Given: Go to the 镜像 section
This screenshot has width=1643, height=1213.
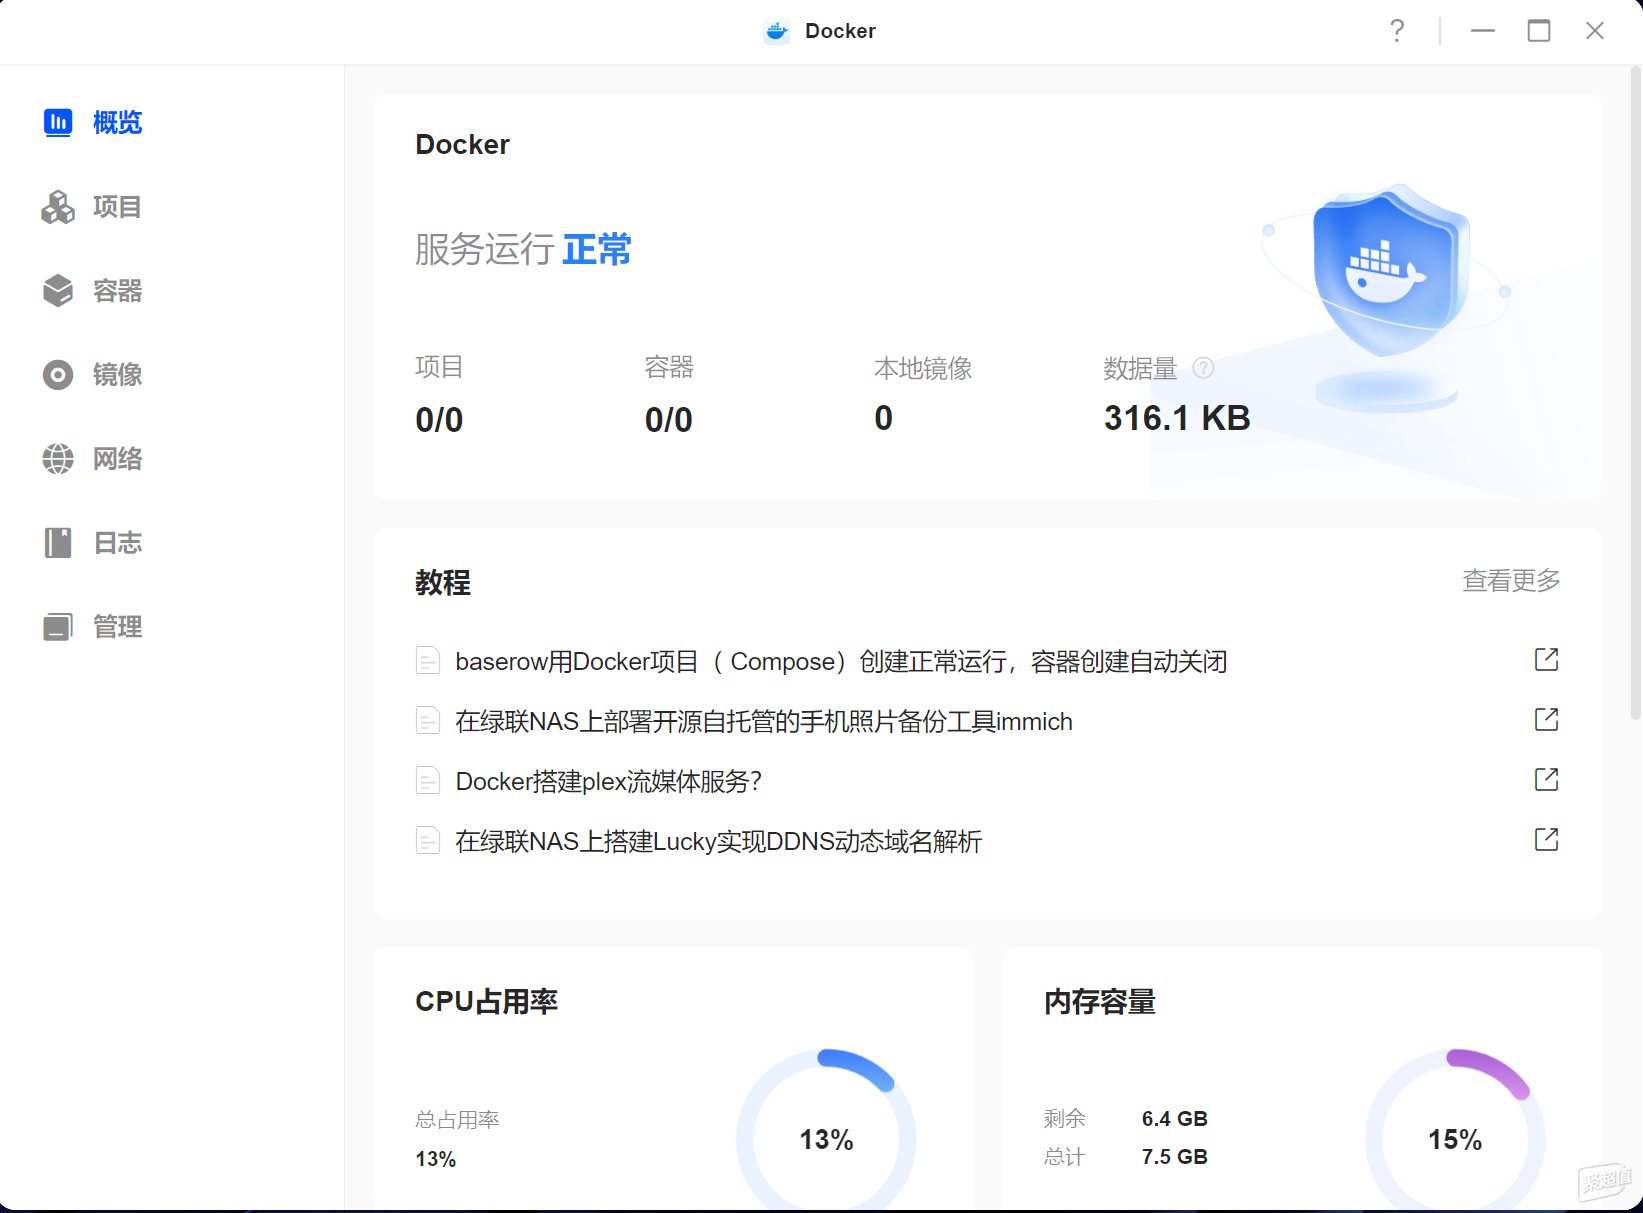Looking at the screenshot, I should point(118,375).
